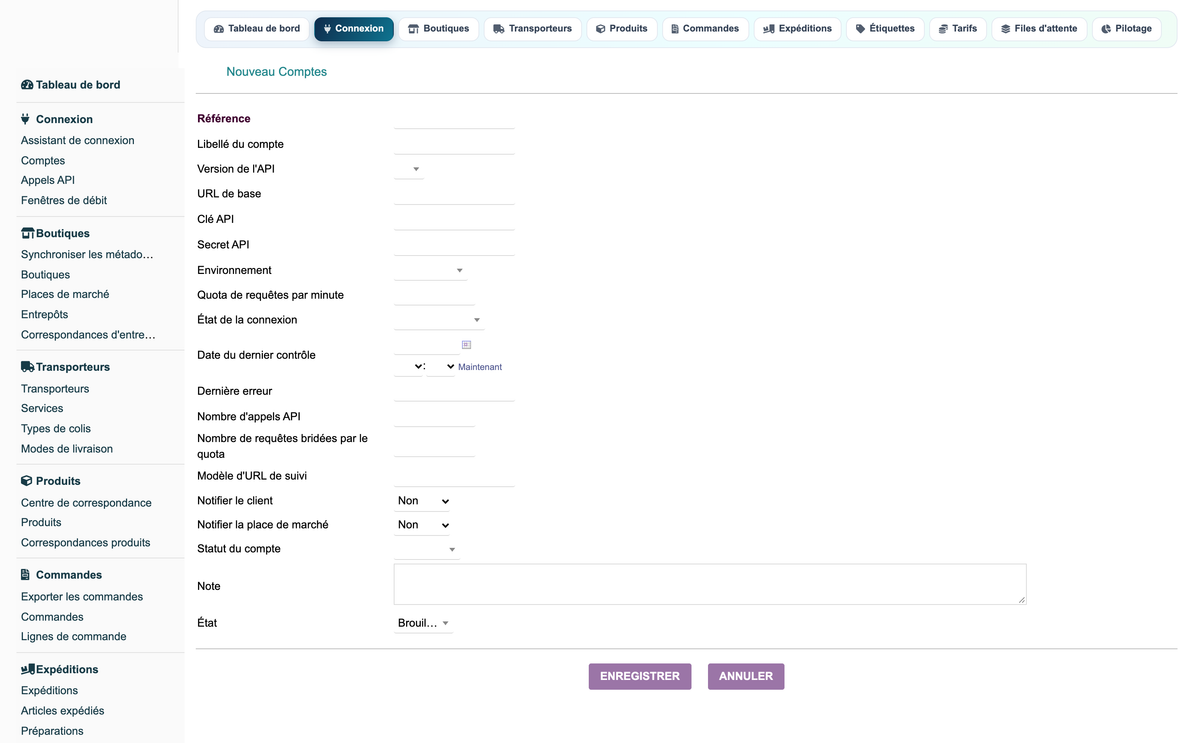Open the Transporteurs top tab
The width and height of the screenshot is (1200, 743).
[533, 29]
